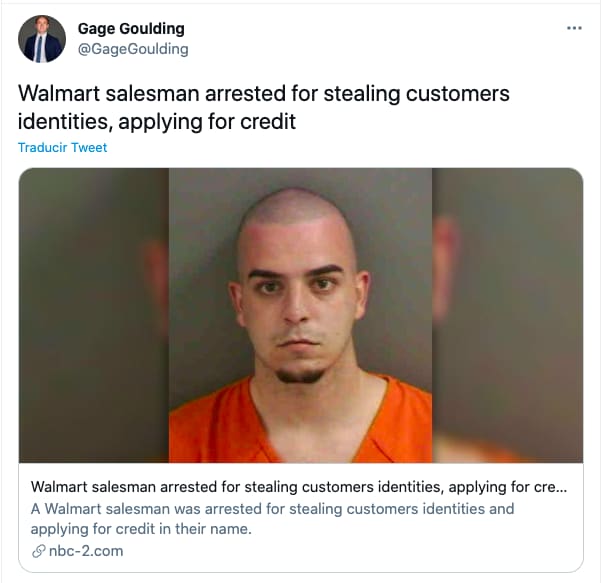602x583 pixels.
Task: Click blank space right of nbc-2.com
Action: [x=346, y=551]
